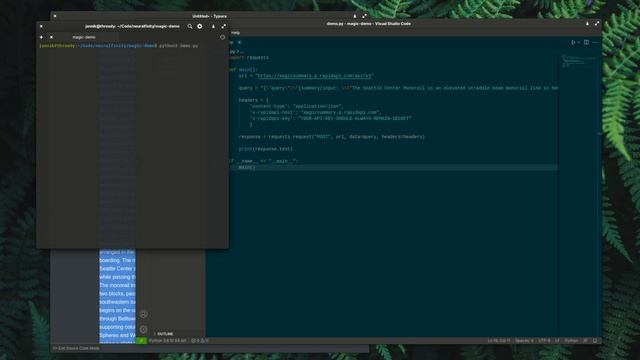Maximize the terminal window via expand arrows
The image size is (640, 360).
(224, 26)
